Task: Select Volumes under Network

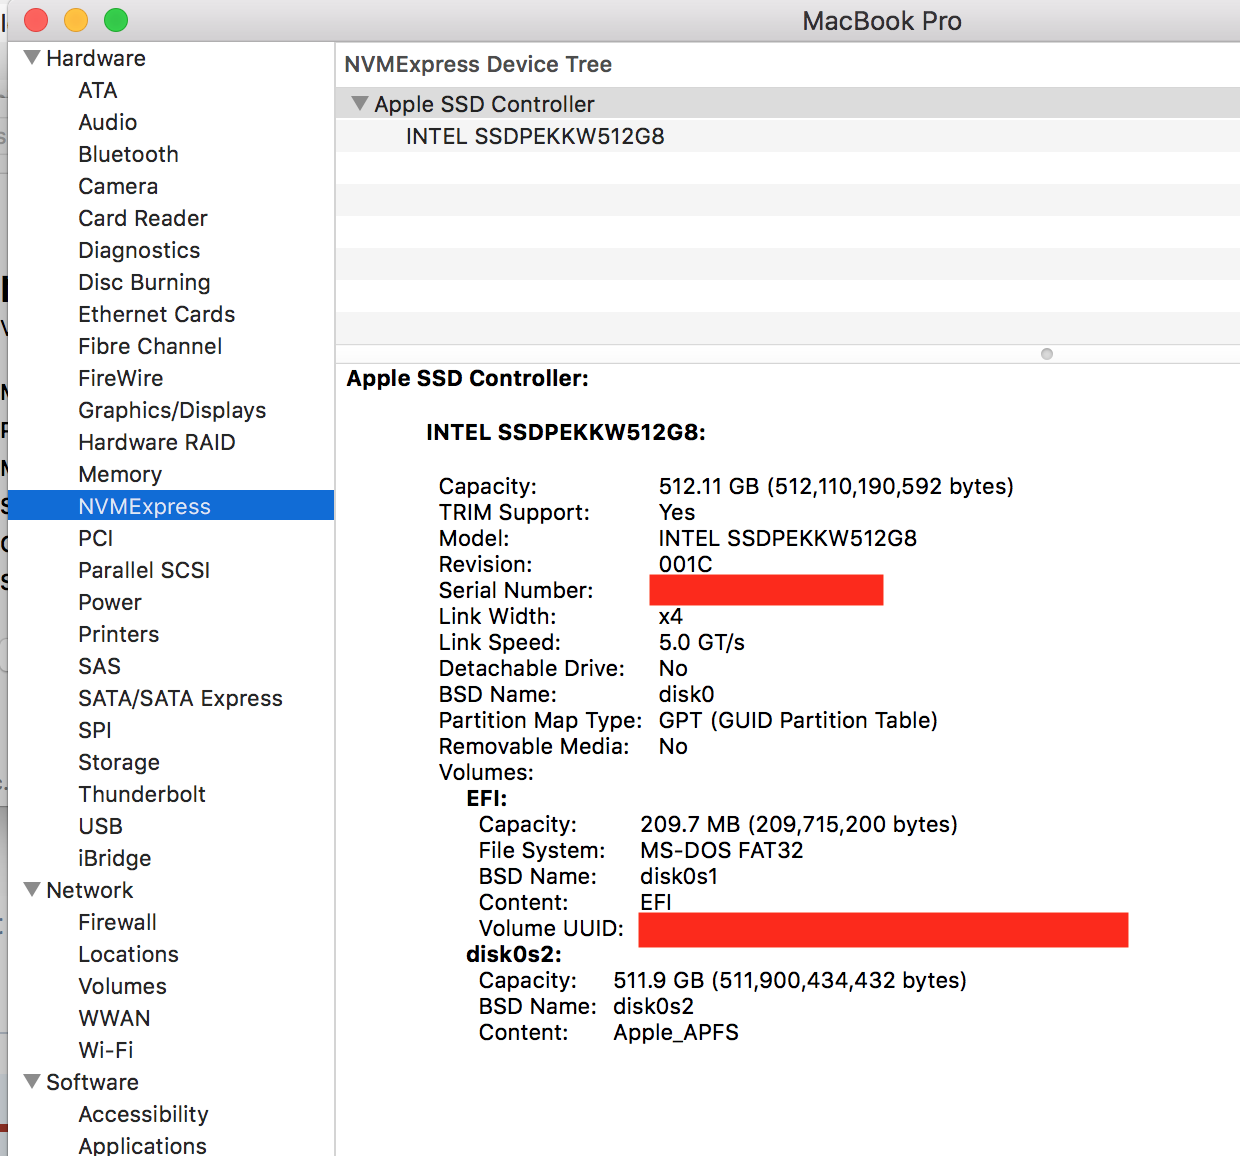Action: (123, 986)
